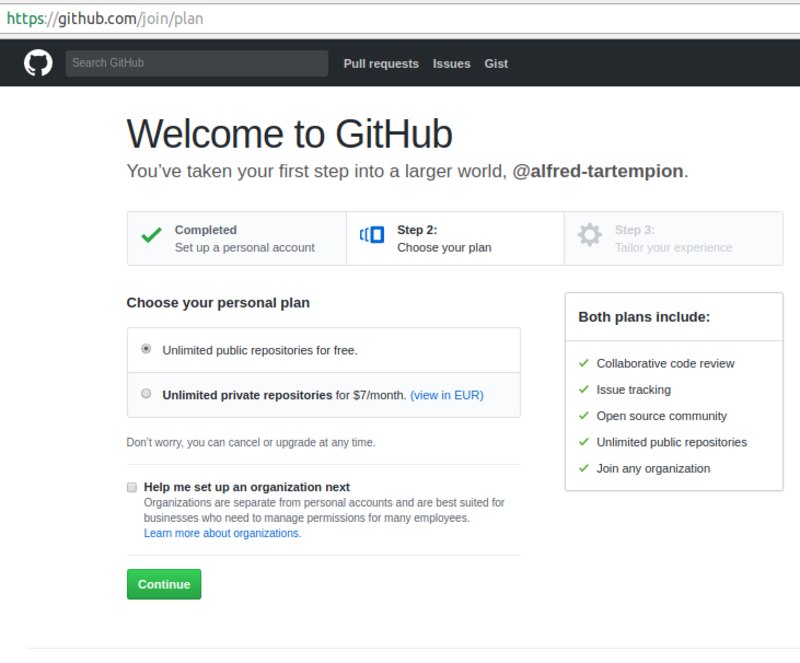Viewport: 800px width, 663px height.
Task: Focus the Search GitHub field
Action: (196, 63)
